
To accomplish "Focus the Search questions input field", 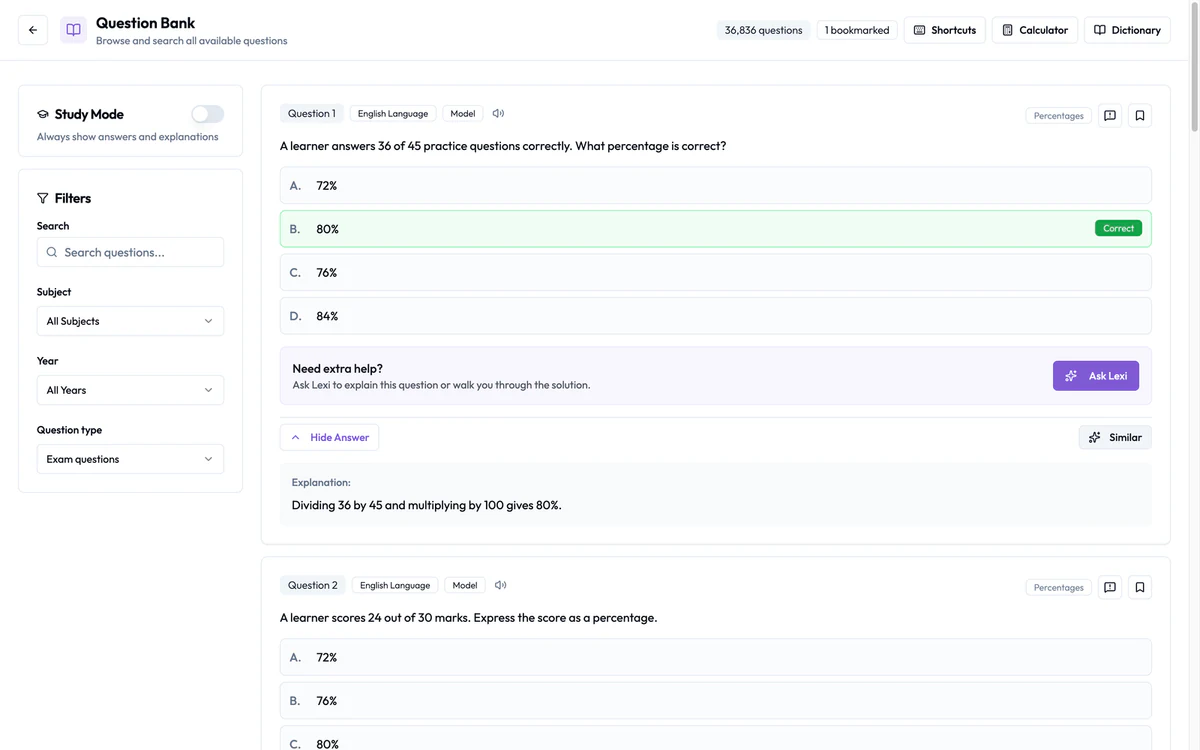I will click(130, 252).
